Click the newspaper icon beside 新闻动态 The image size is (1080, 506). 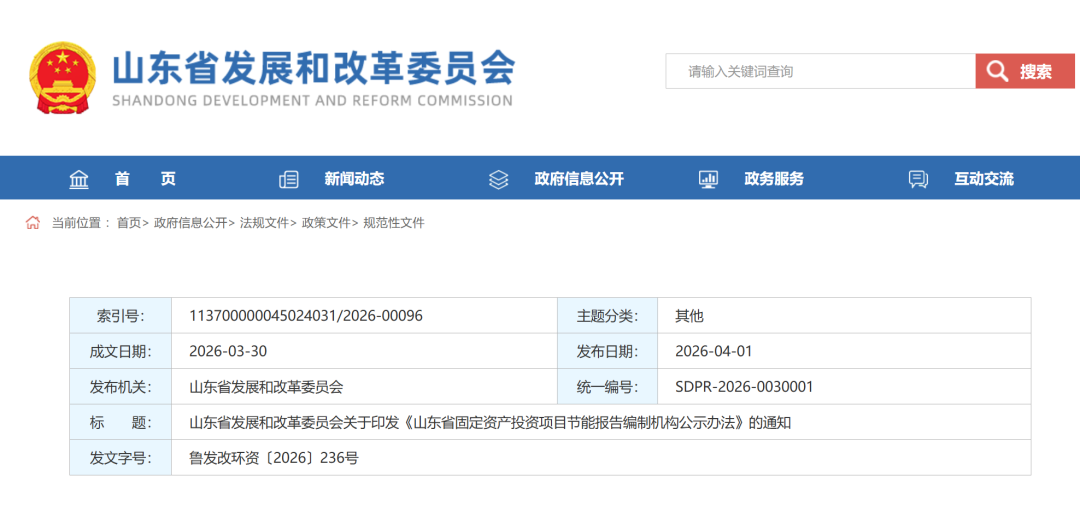tap(289, 179)
